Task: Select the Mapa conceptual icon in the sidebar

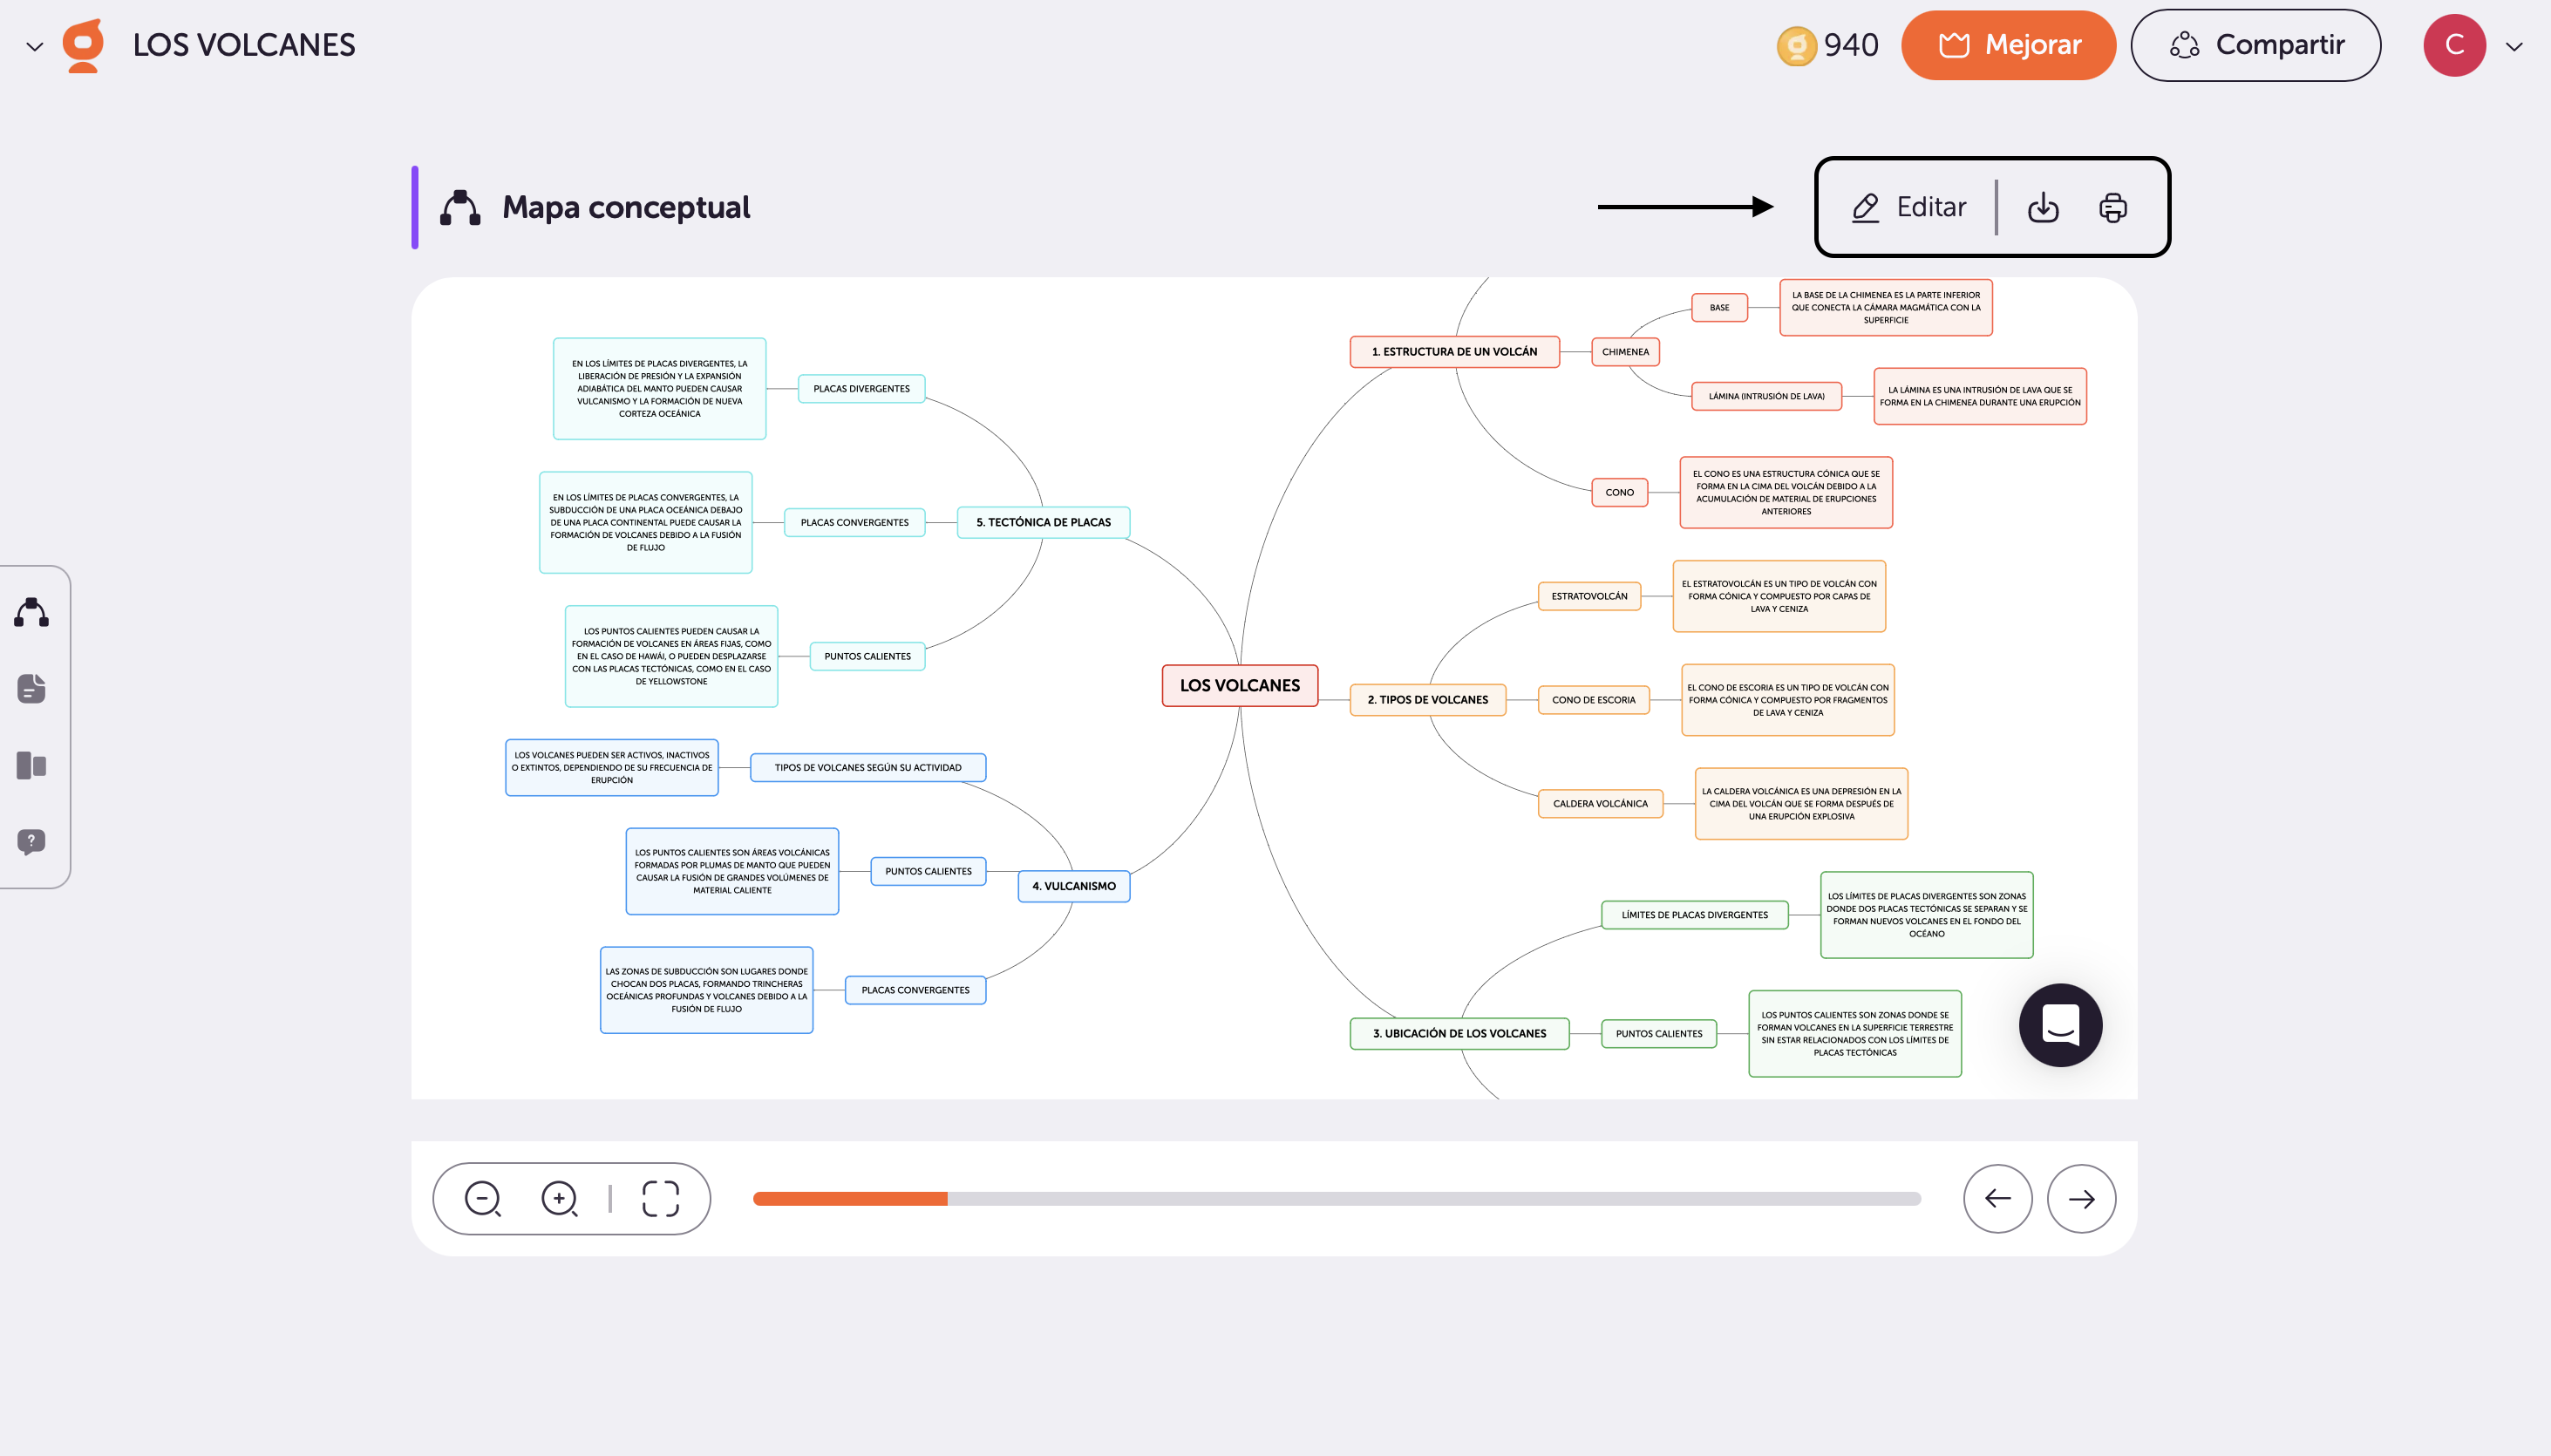Action: click(31, 613)
